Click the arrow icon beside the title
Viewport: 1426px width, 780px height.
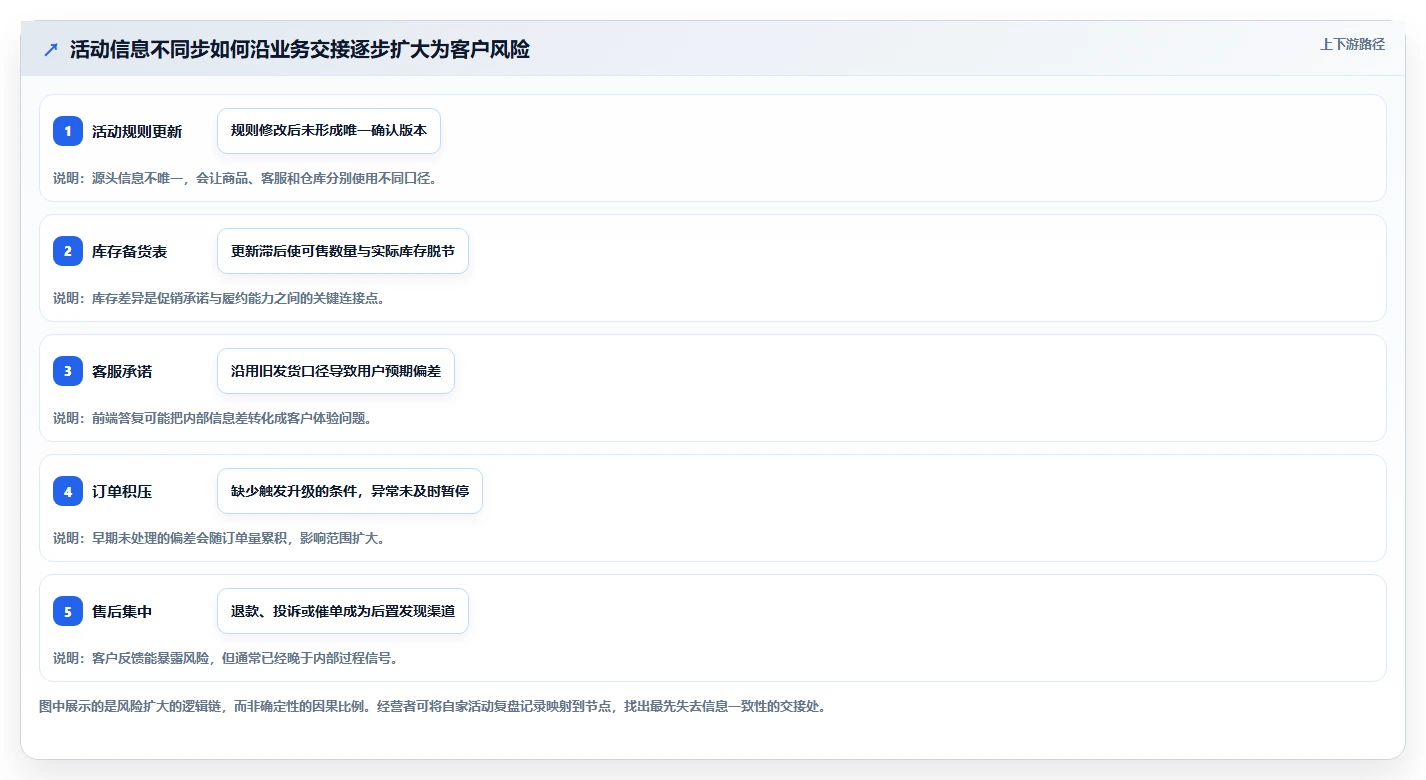(51, 49)
